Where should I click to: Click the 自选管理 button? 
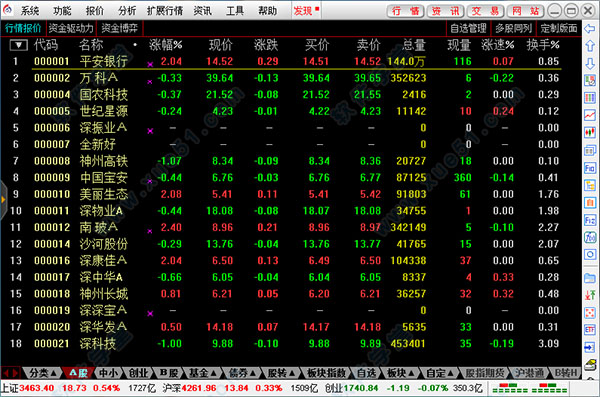(468, 28)
